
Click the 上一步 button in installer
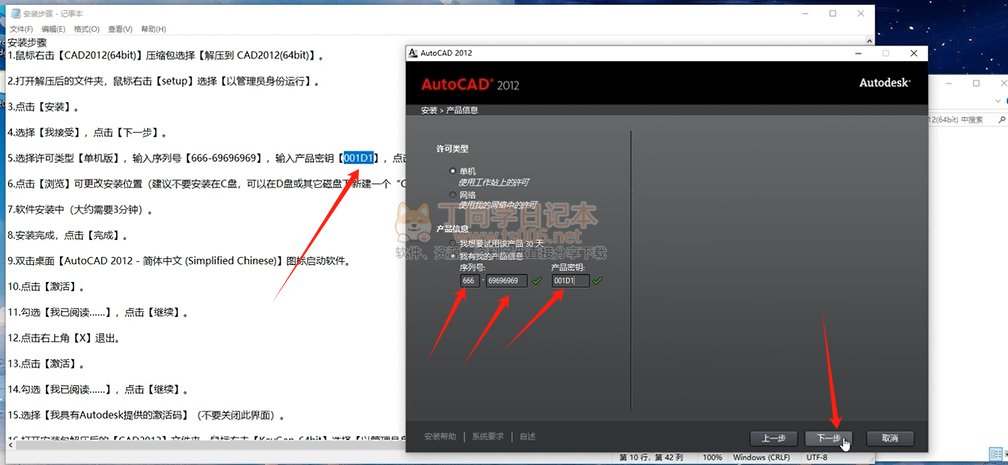(773, 438)
